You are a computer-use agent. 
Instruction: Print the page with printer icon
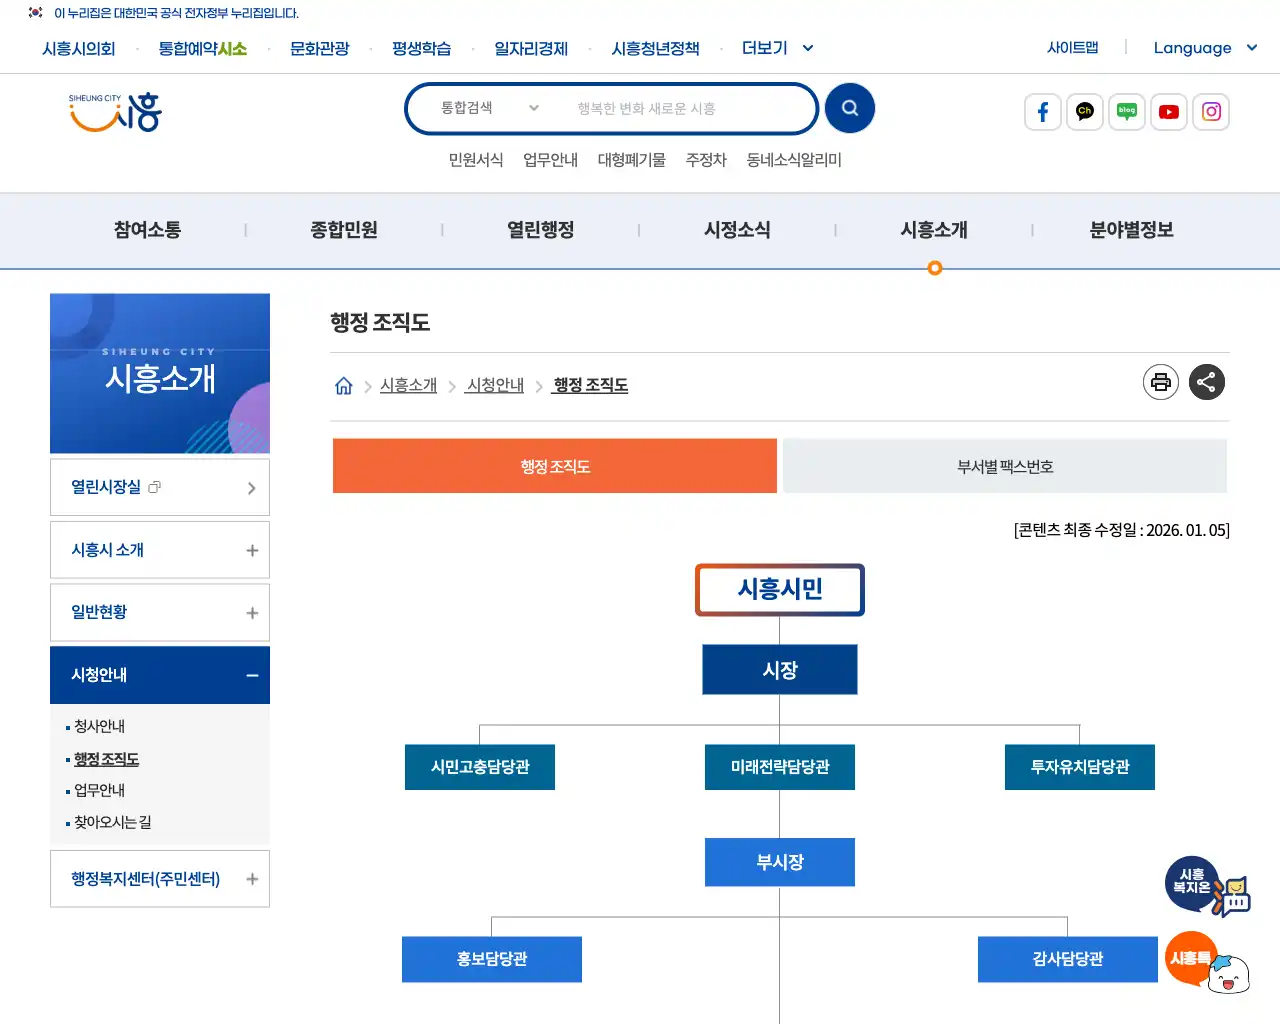point(1161,382)
